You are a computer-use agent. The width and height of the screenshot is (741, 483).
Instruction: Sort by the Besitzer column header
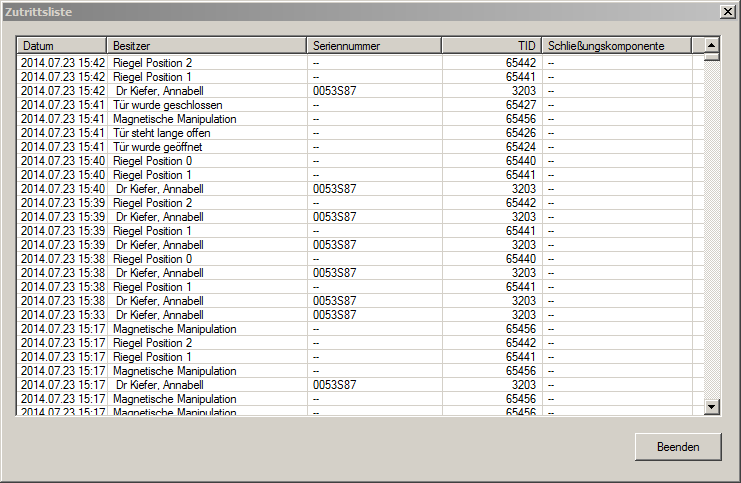[206, 46]
